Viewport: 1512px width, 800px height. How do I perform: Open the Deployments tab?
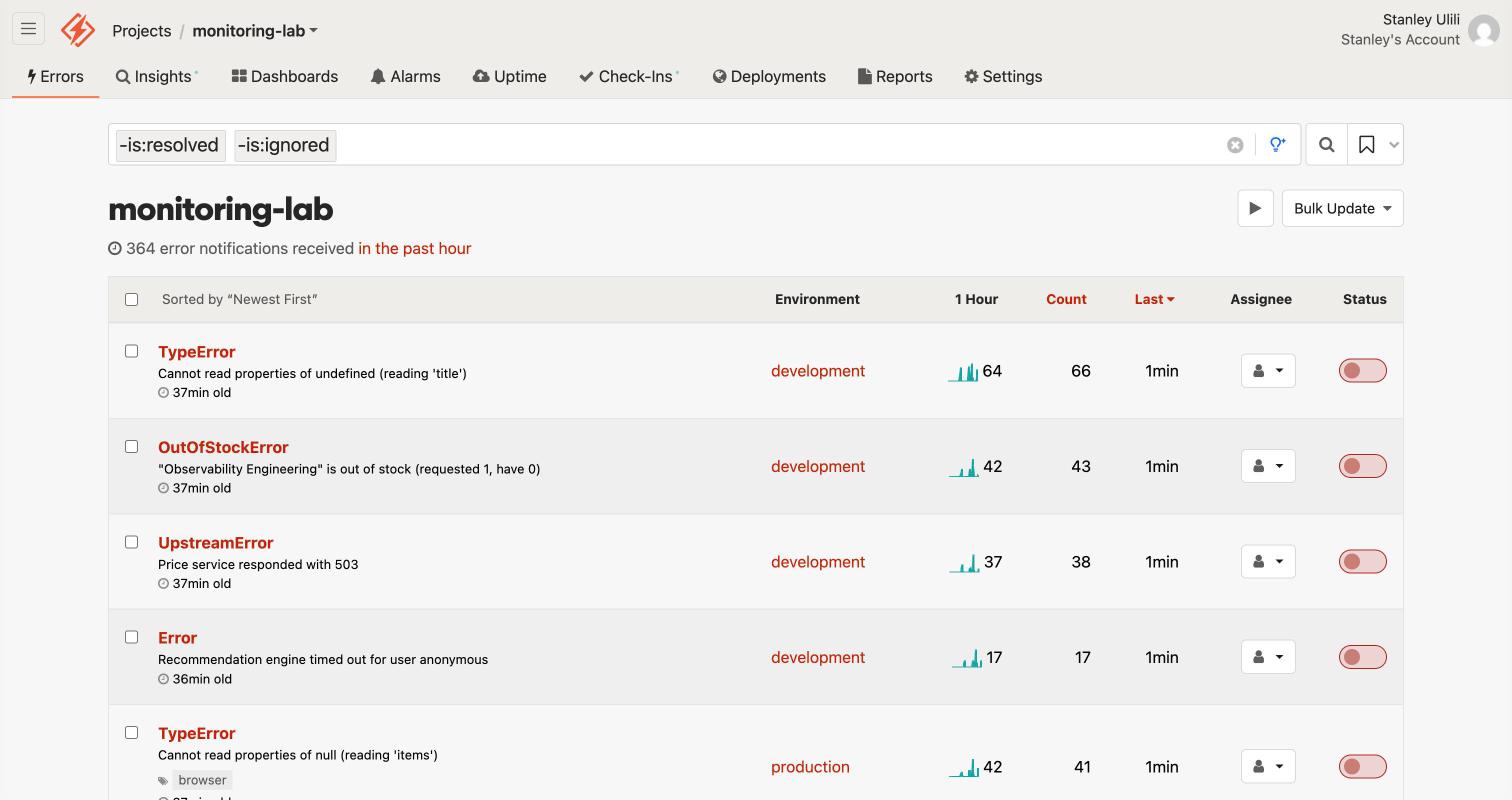[x=769, y=77]
